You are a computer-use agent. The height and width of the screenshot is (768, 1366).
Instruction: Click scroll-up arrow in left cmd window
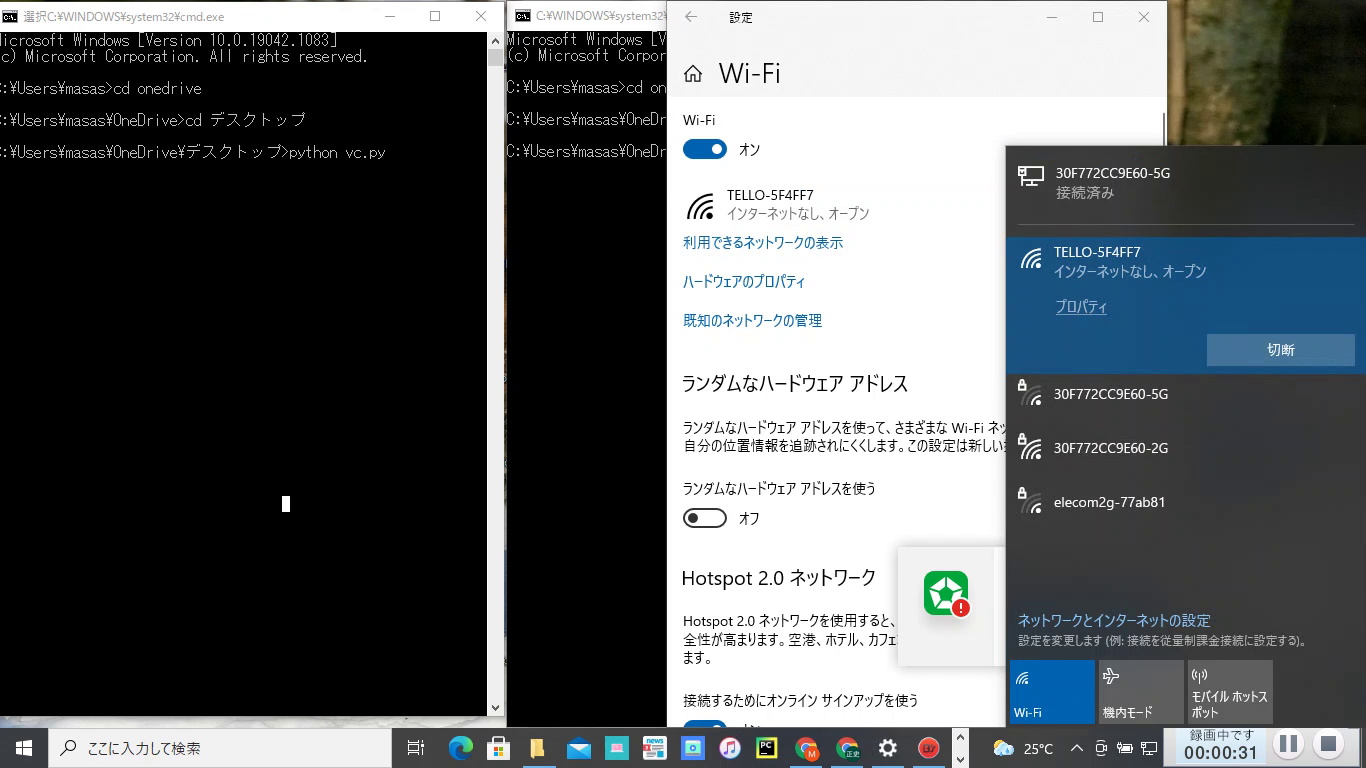[x=495, y=42]
